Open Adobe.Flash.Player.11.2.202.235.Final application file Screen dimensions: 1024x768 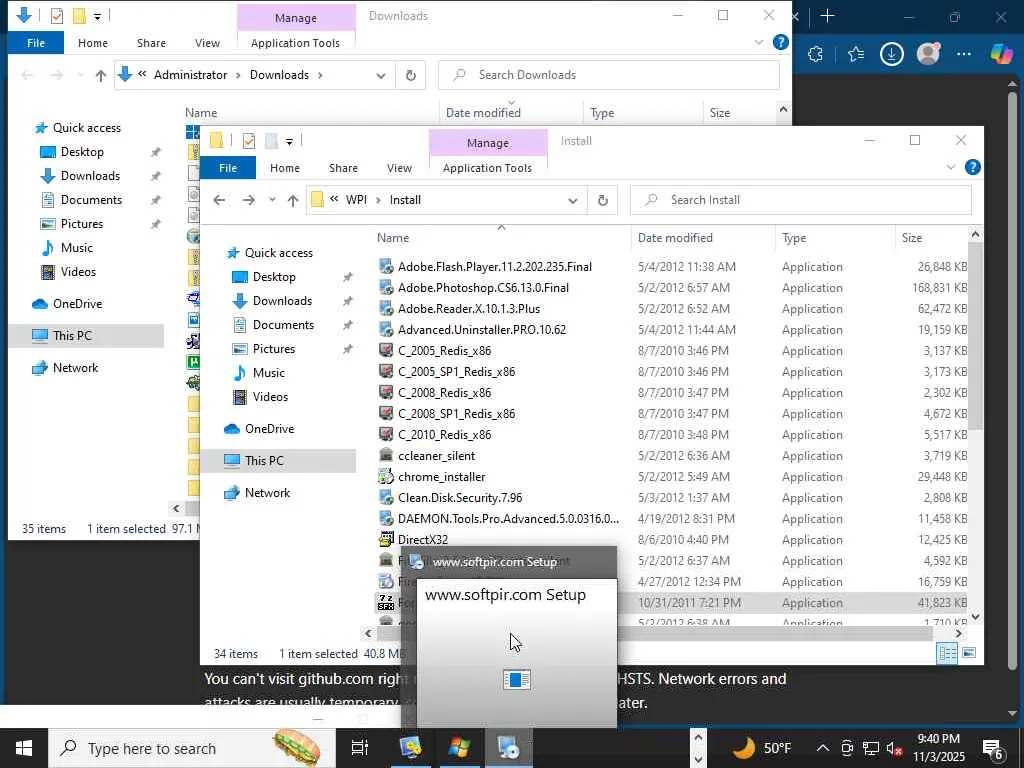[494, 266]
